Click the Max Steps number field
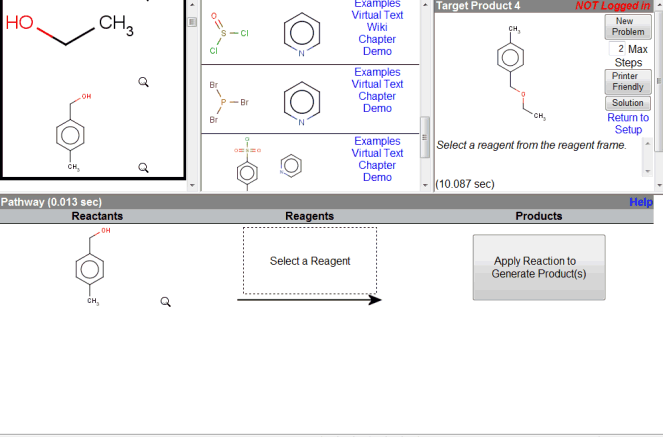This screenshot has height=437, width=663. tap(621, 49)
